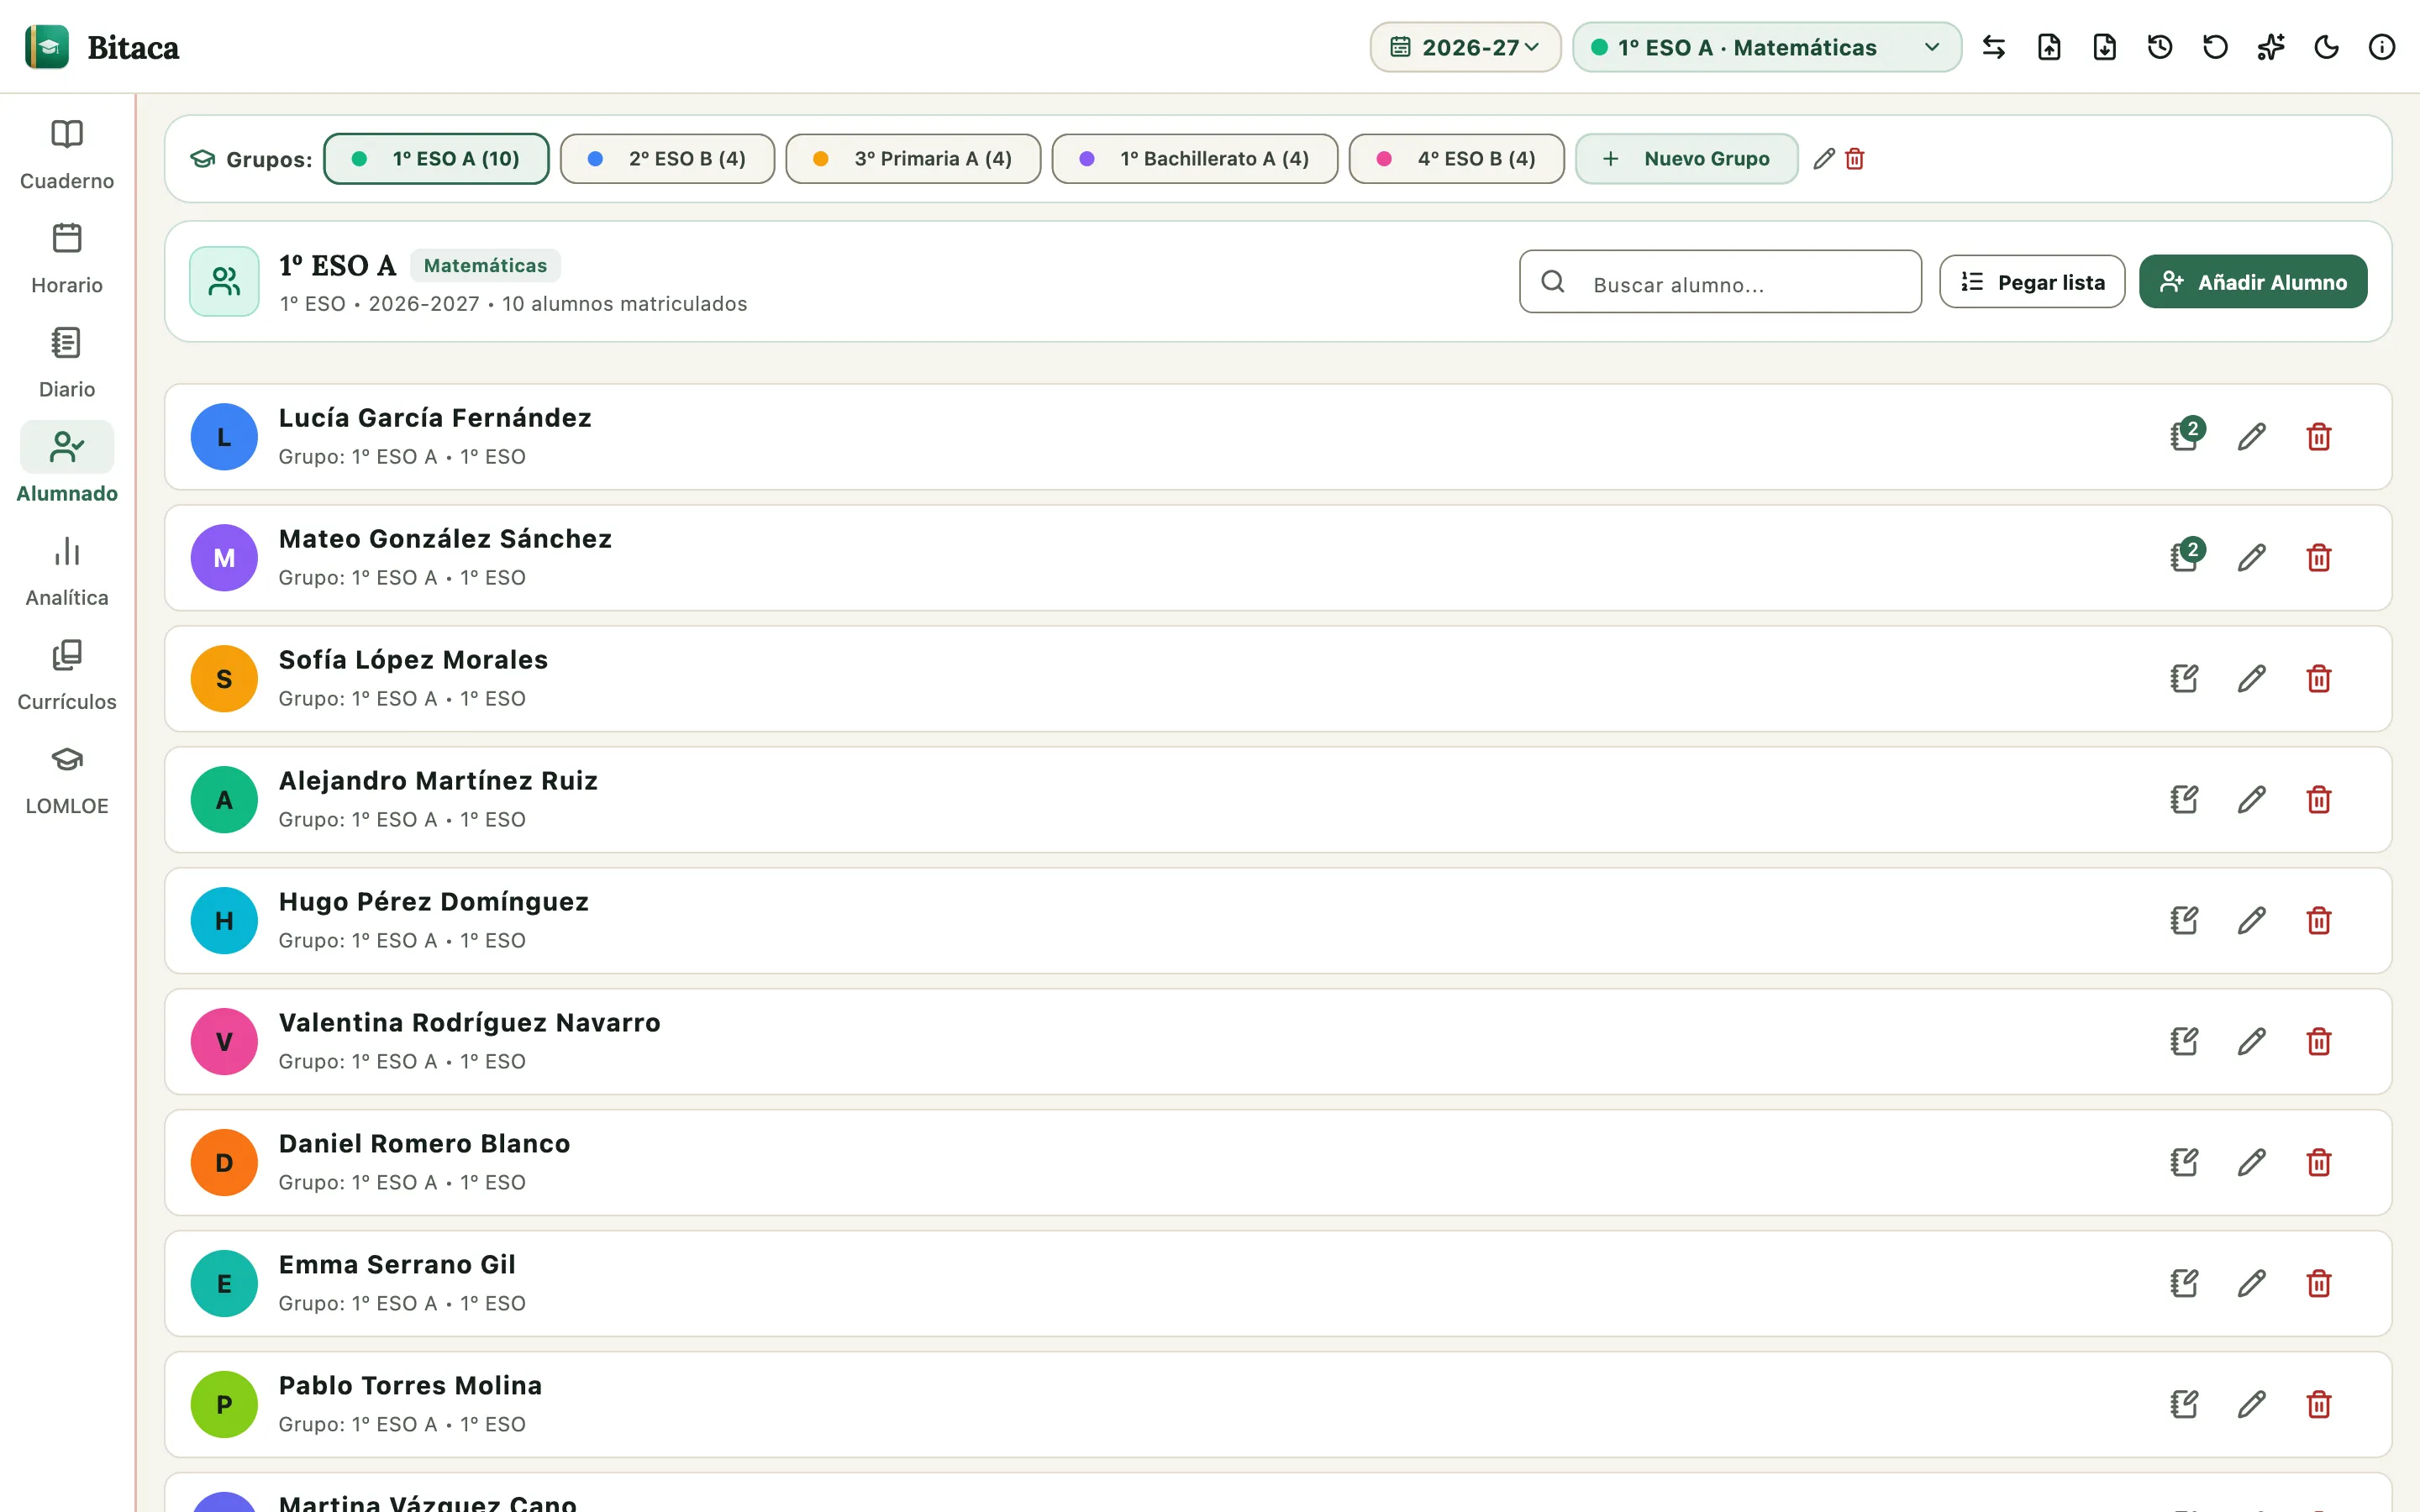Click the sparkles AI icon
Screen dimensions: 2420x1512
pos(2270,47)
